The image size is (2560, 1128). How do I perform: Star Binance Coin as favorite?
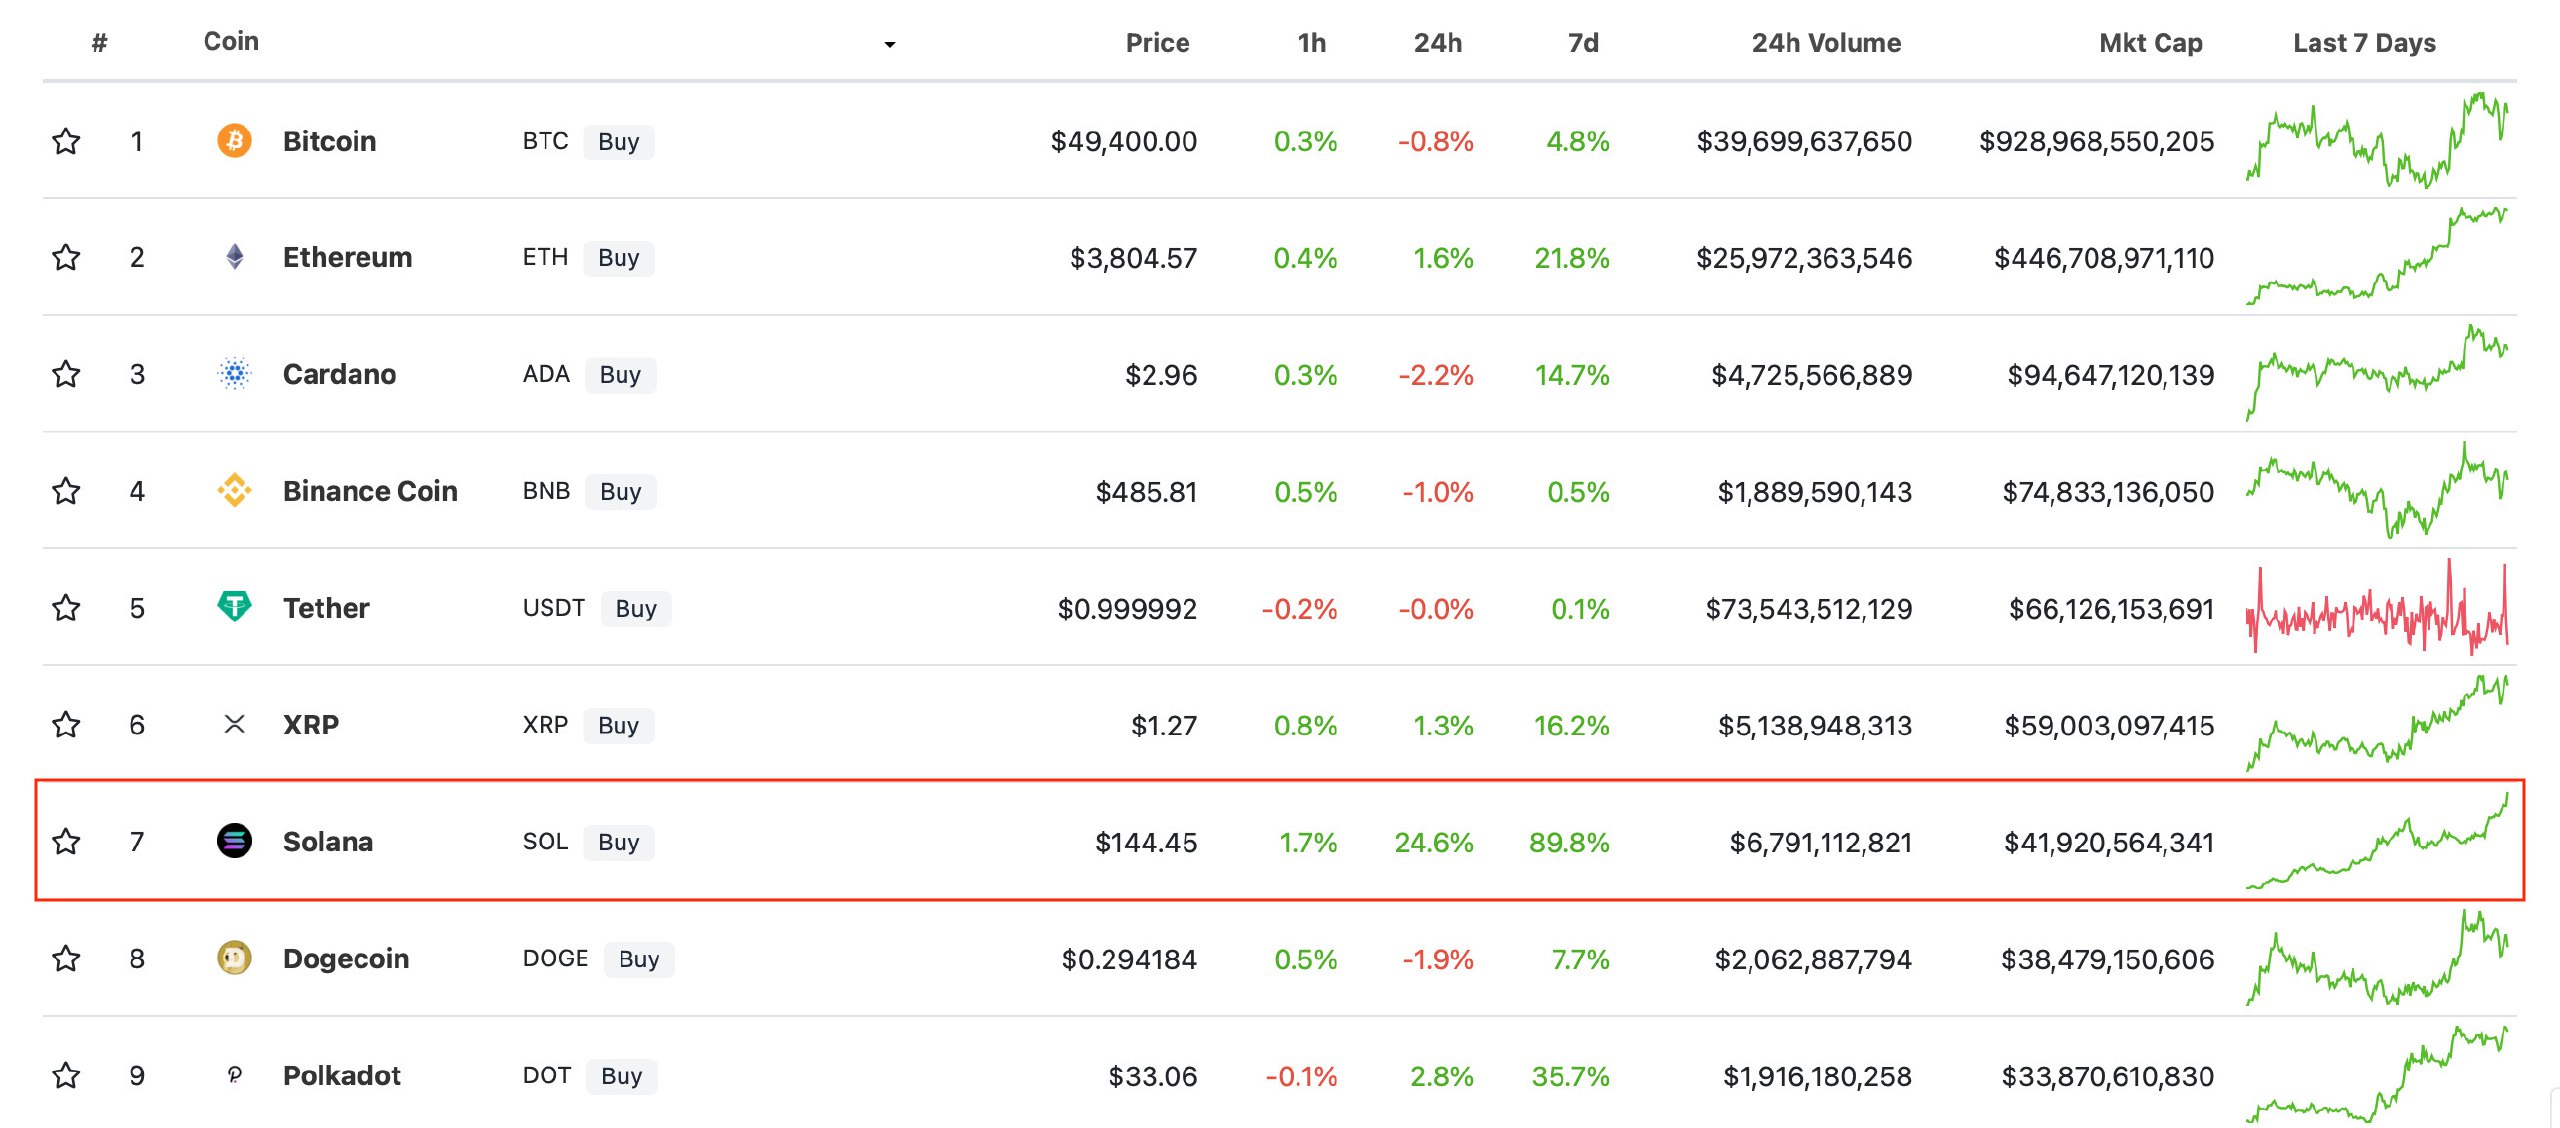pyautogui.click(x=66, y=491)
